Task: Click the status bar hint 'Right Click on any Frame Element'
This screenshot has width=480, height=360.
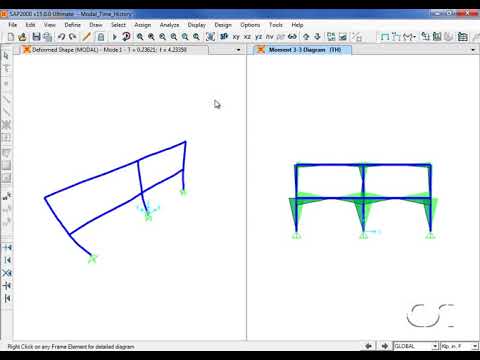Action: 71,347
